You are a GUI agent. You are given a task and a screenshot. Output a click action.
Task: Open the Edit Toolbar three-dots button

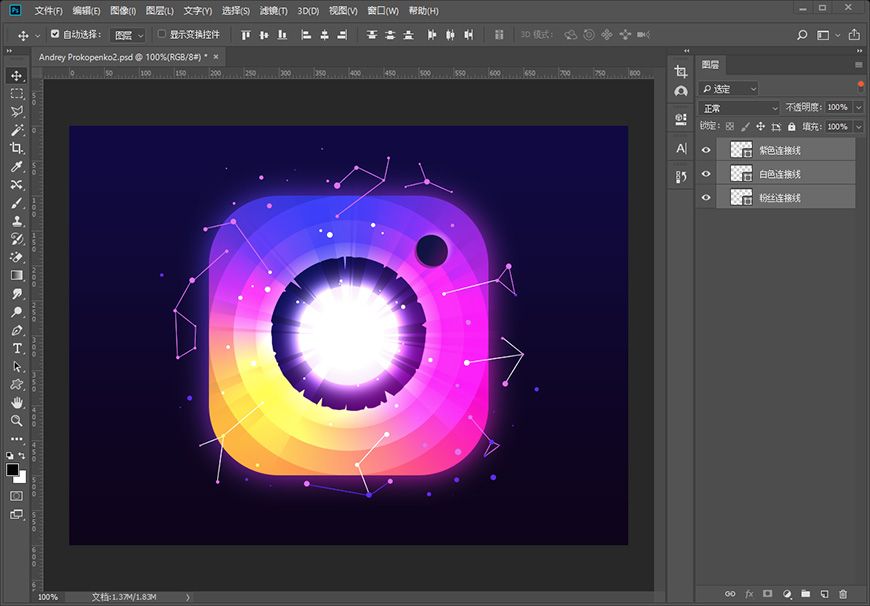pos(17,439)
